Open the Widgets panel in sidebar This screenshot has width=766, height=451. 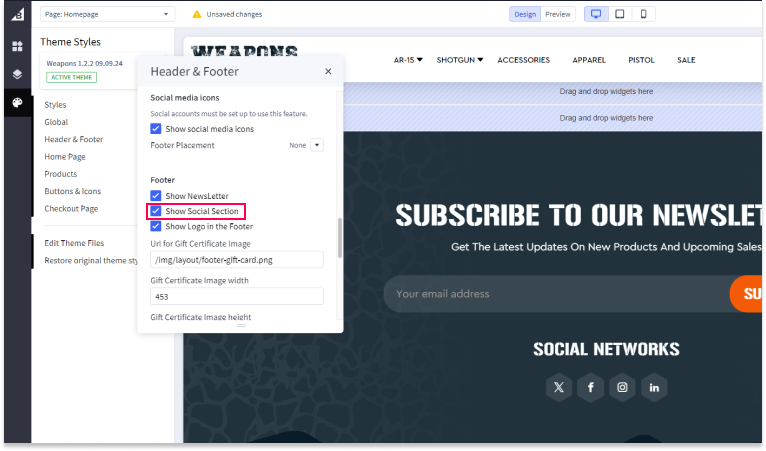pyautogui.click(x=16, y=46)
